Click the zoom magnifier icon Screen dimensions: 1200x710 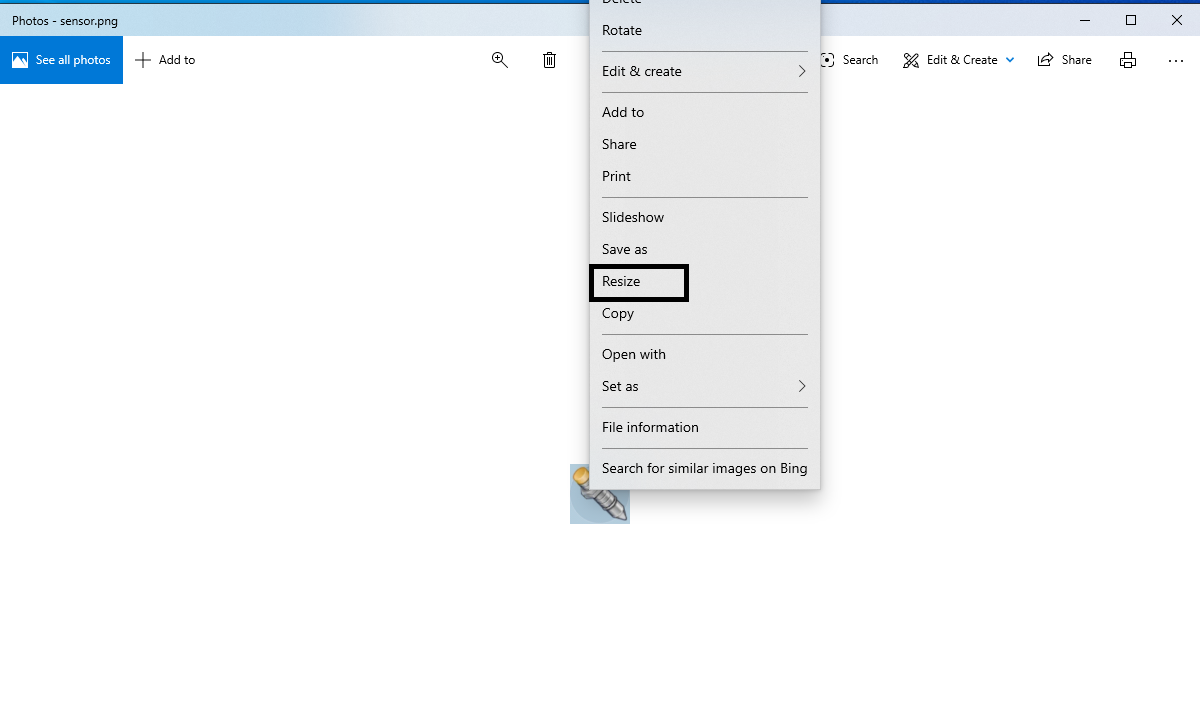click(500, 60)
